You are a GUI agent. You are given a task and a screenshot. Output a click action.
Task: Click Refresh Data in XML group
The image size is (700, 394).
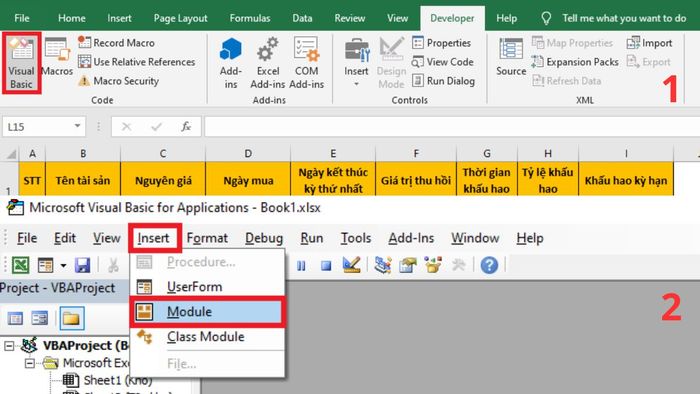coord(567,81)
